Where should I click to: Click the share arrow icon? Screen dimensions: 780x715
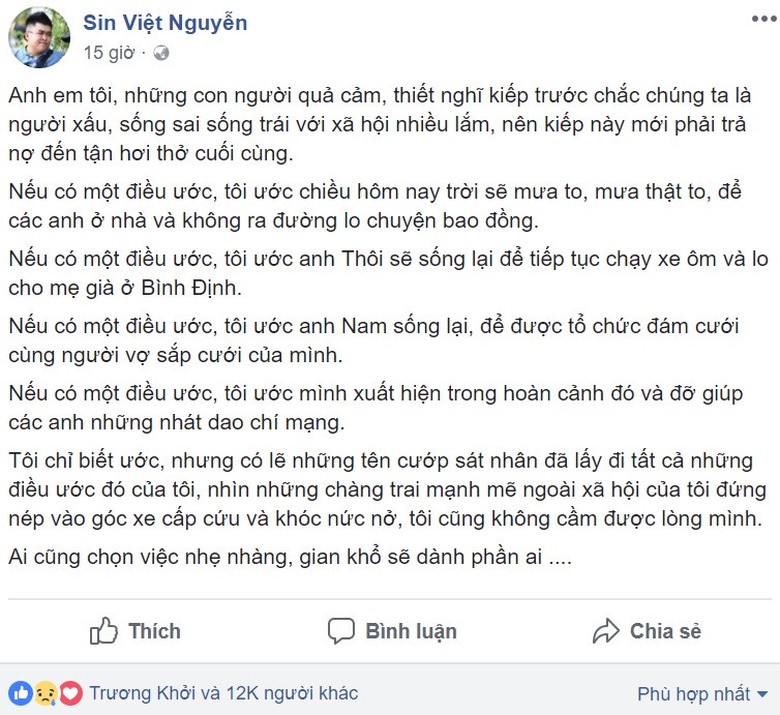pyautogui.click(x=606, y=631)
